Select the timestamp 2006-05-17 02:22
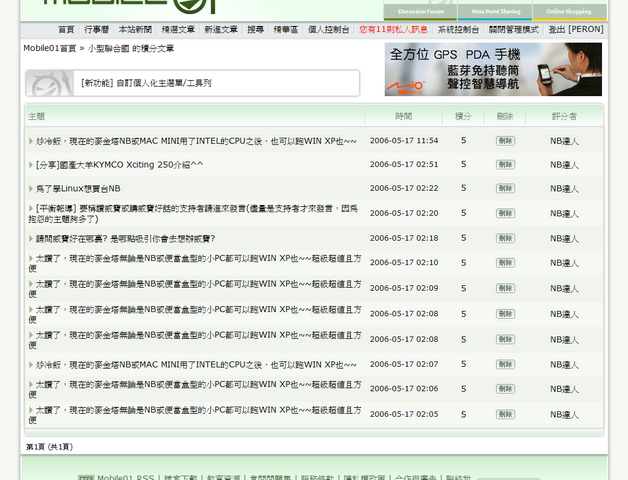The width and height of the screenshot is (628, 480). 404,188
